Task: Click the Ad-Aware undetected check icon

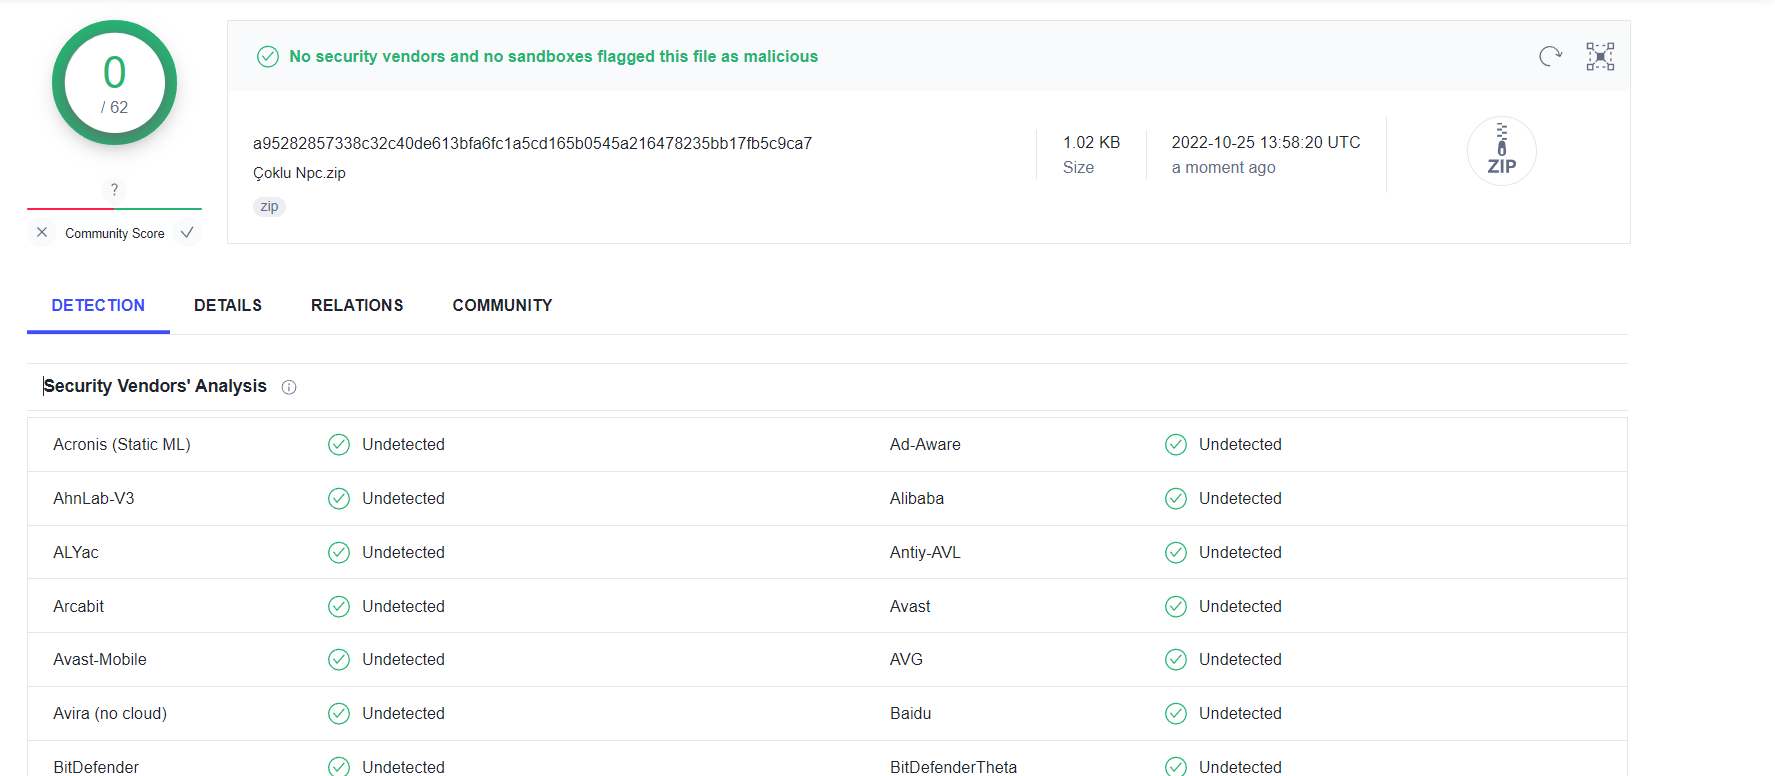Action: [x=1176, y=444]
